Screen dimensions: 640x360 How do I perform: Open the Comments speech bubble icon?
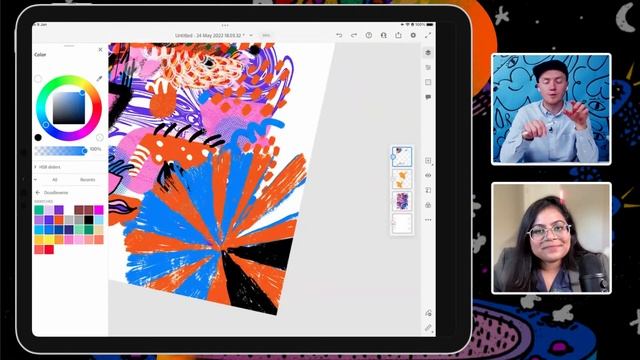[x=428, y=97]
